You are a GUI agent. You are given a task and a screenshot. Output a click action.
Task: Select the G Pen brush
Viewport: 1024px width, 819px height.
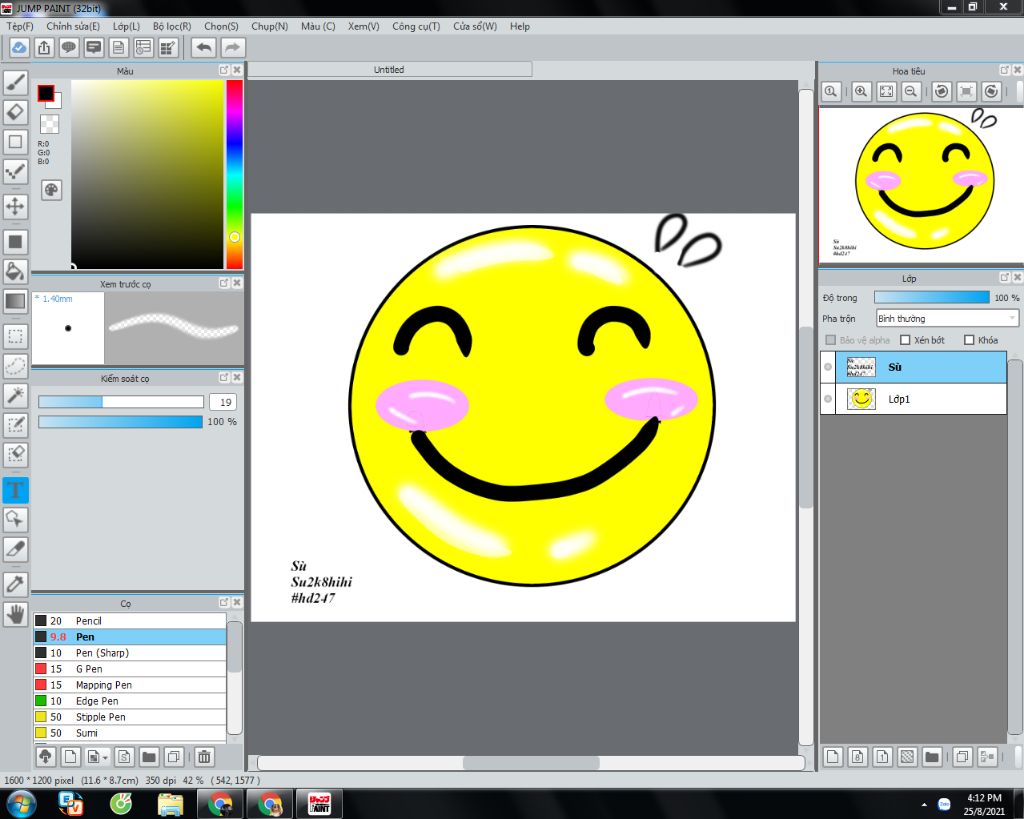coord(129,669)
